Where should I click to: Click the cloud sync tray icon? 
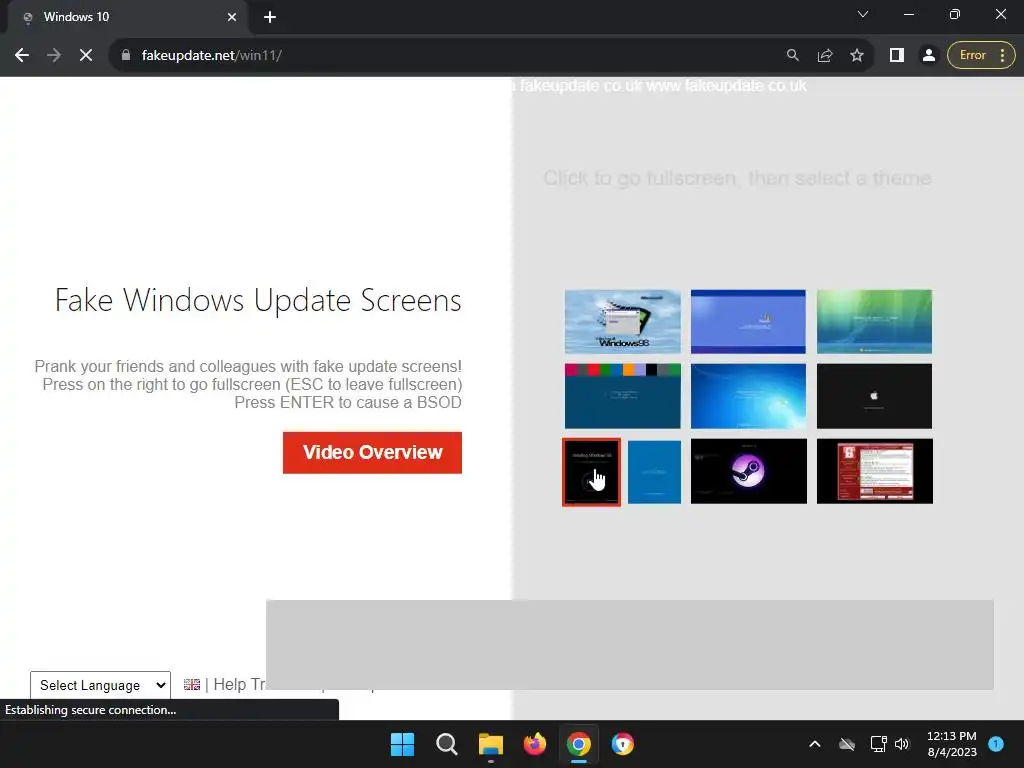click(846, 744)
